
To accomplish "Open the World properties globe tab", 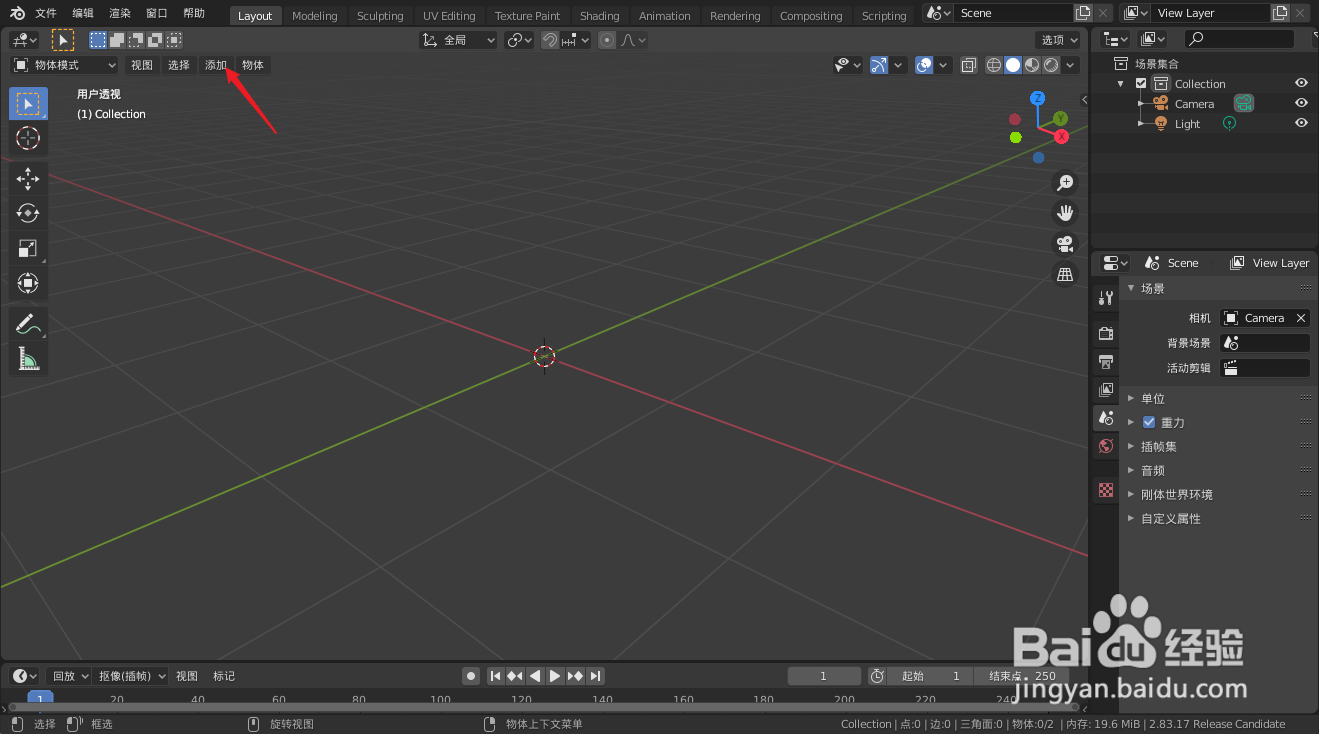I will pos(1105,446).
